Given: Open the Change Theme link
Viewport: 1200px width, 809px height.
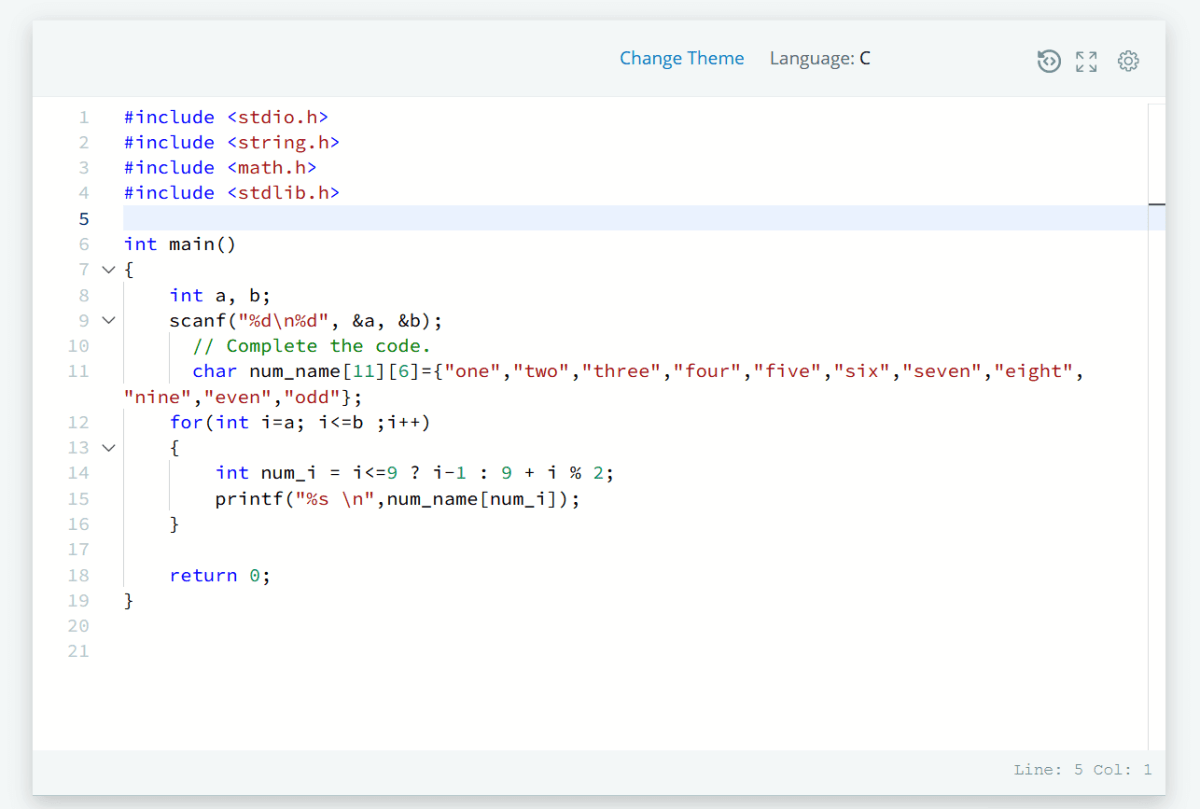Looking at the screenshot, I should click(682, 58).
